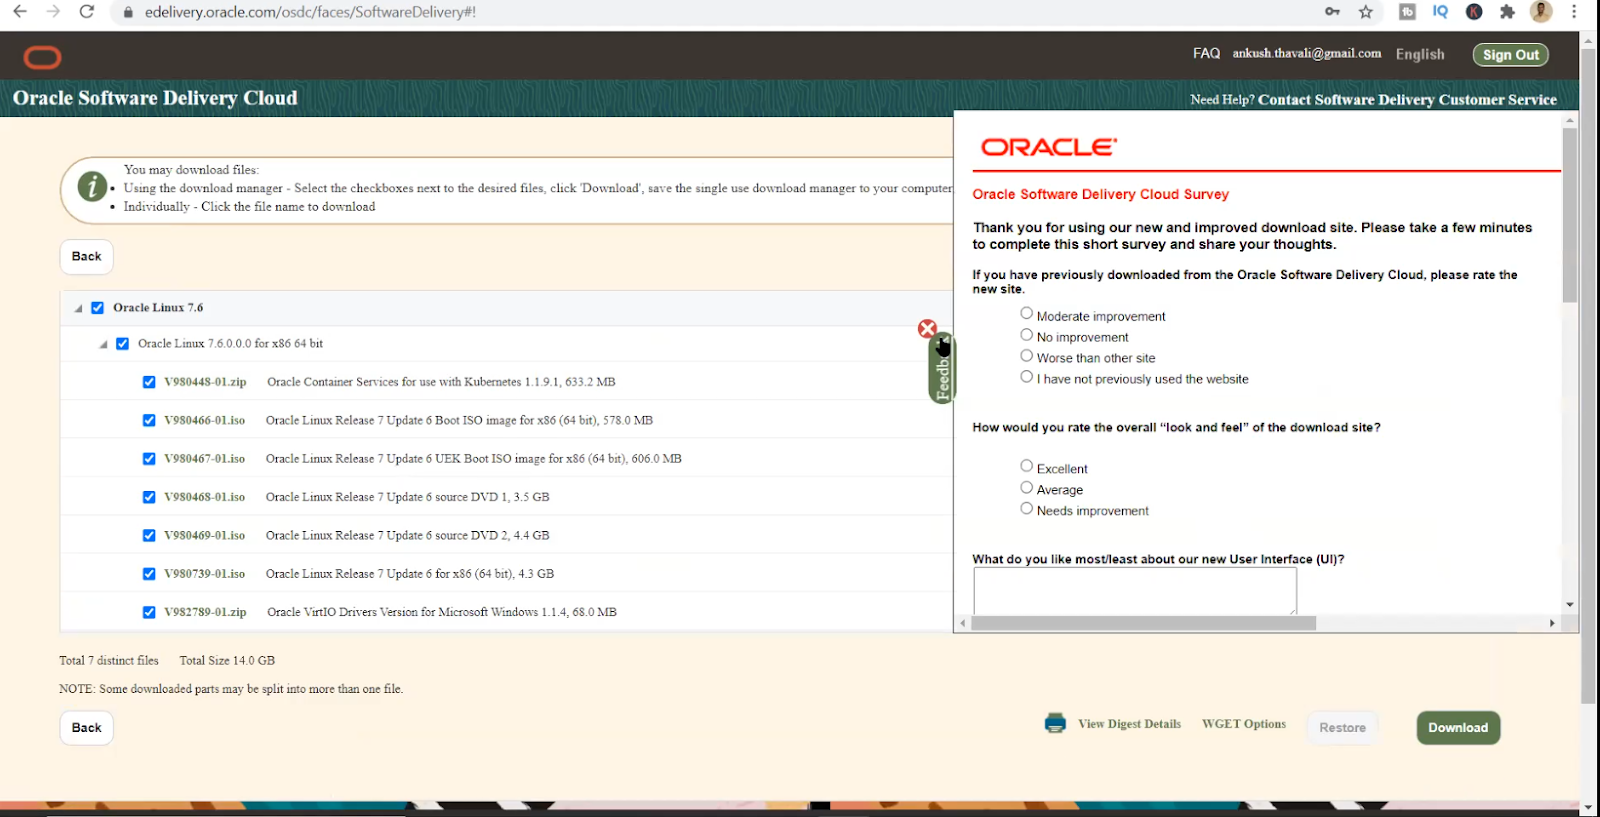Click the printer icon near View Digest Details
This screenshot has width=1600, height=817.
tap(1055, 723)
